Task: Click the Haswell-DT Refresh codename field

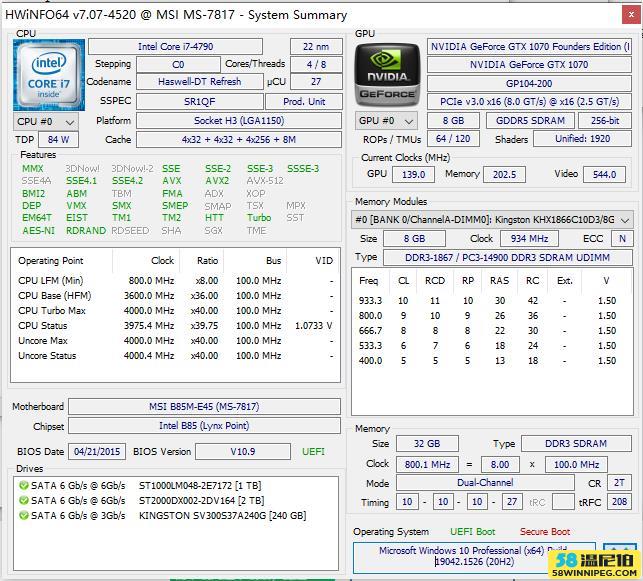Action: click(x=199, y=82)
